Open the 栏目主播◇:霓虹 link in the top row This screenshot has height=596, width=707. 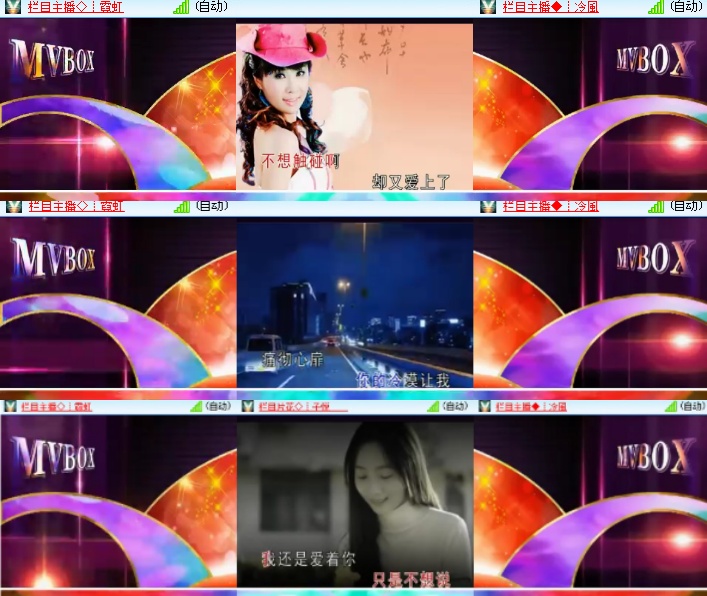[75, 7]
